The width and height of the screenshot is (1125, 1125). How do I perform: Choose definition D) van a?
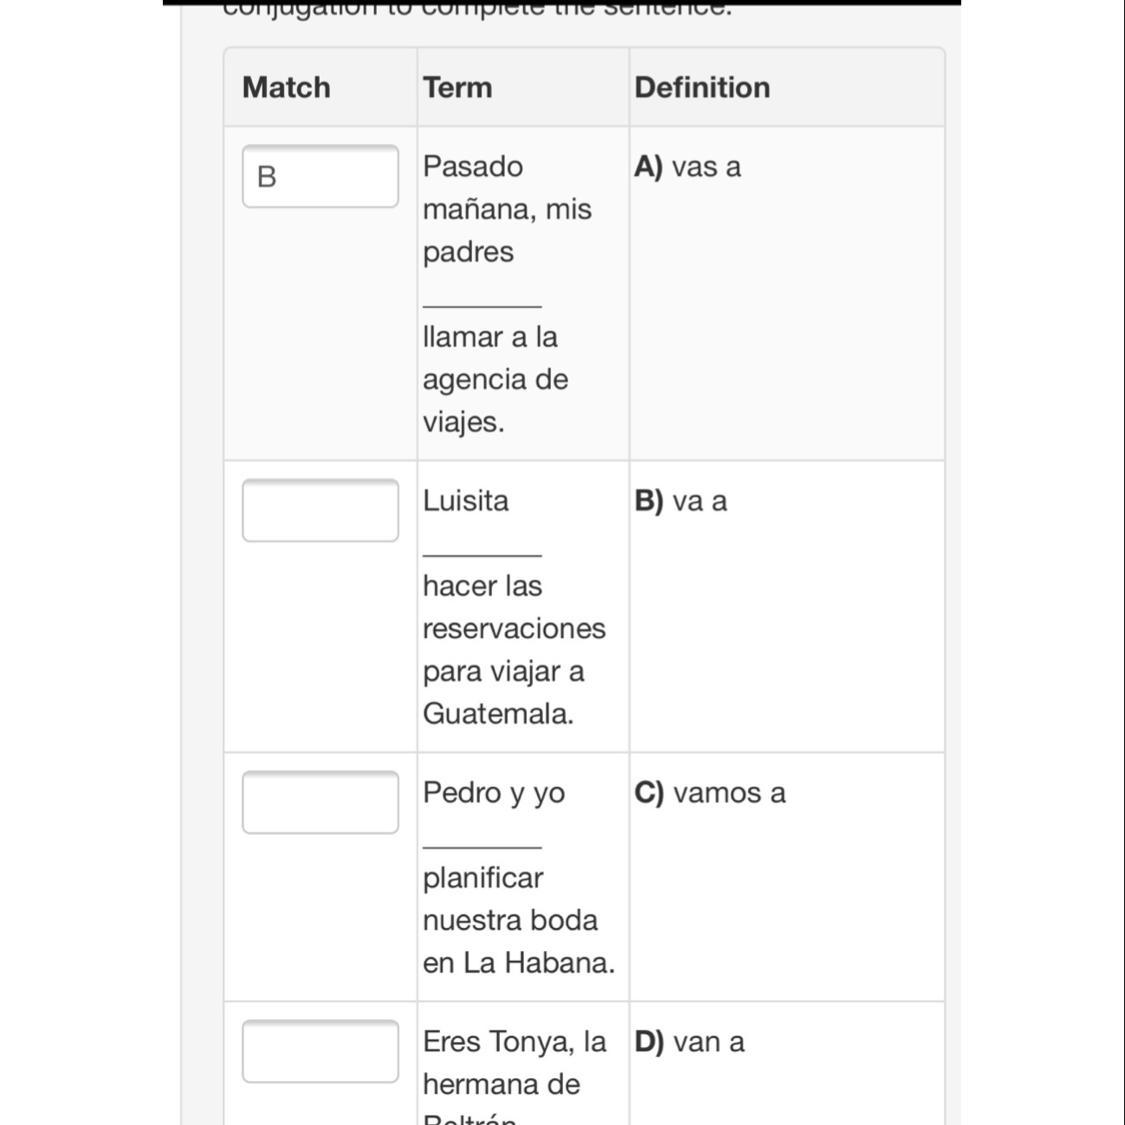(689, 1042)
